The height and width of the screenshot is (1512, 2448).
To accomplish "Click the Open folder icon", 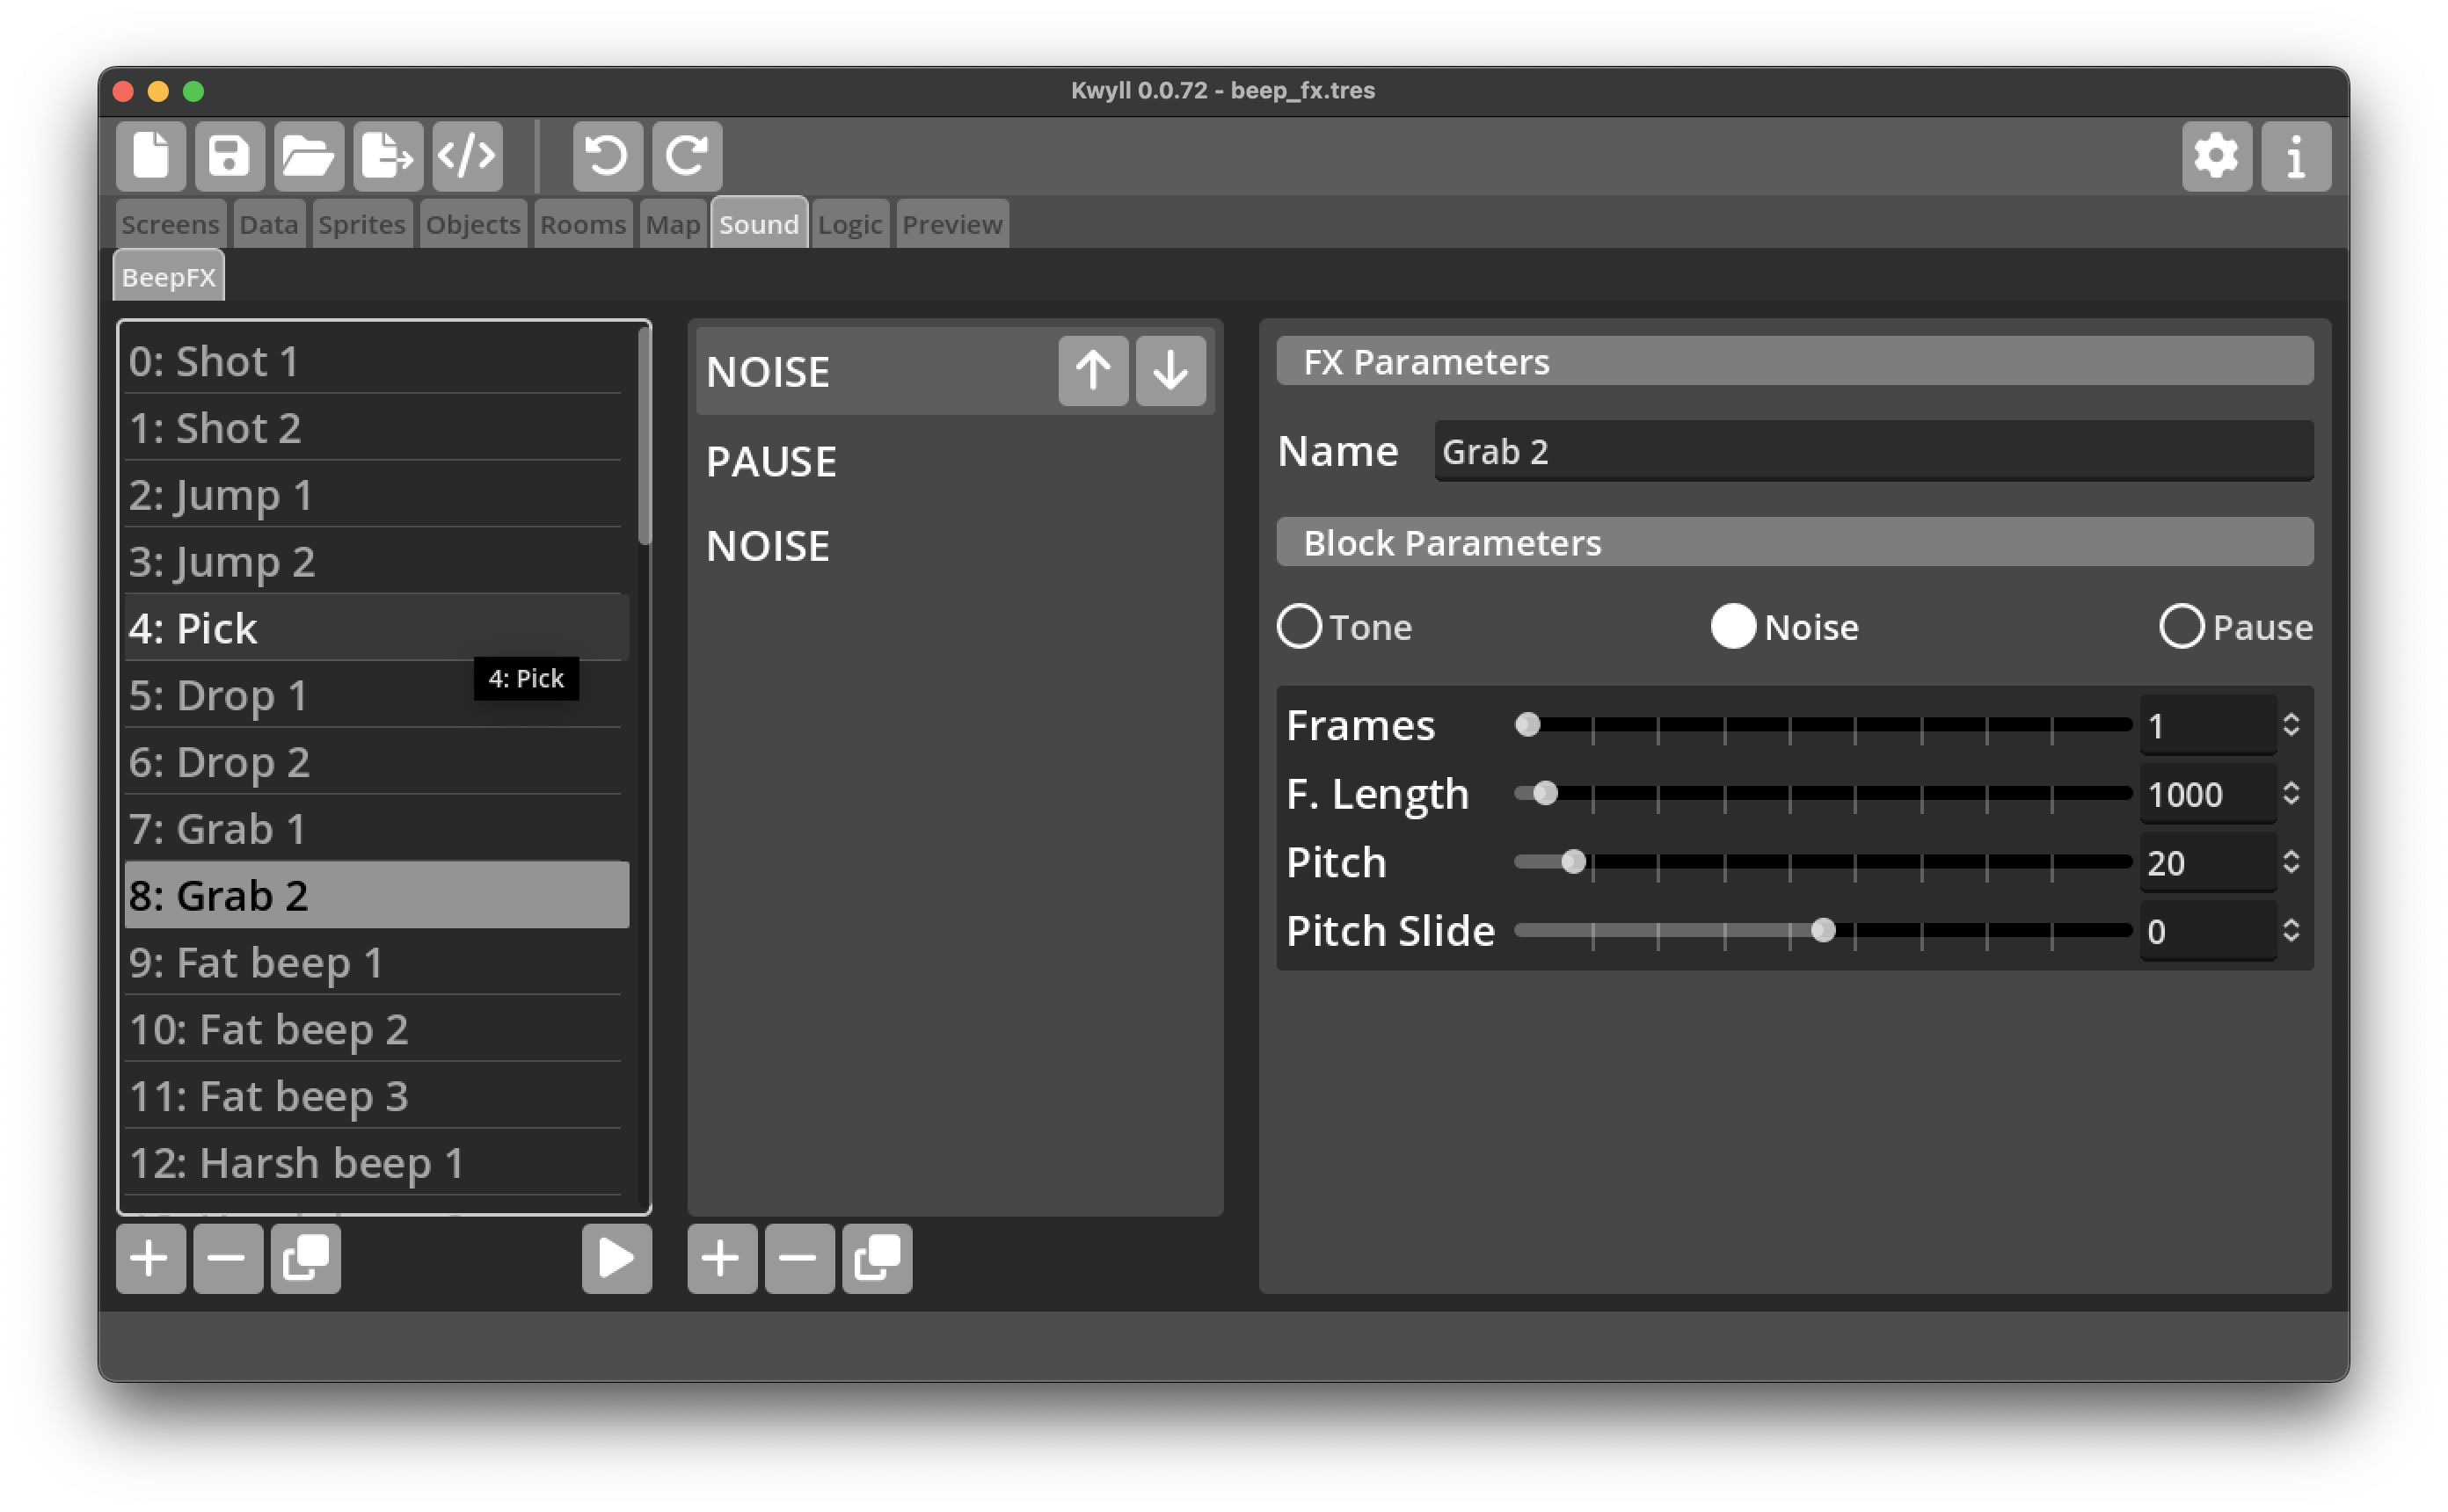I will (308, 156).
